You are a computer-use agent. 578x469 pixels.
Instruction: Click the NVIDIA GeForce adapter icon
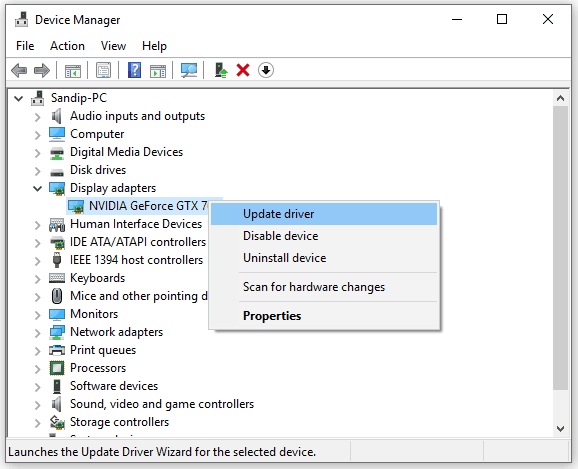point(76,206)
